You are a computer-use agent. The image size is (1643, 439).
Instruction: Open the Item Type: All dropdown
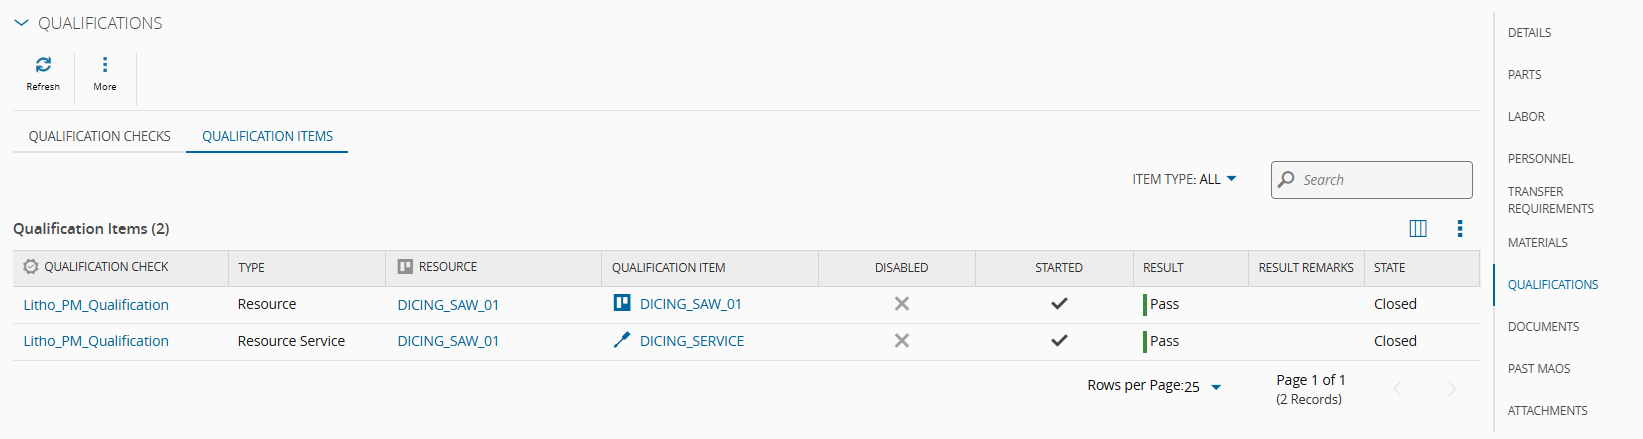1184,179
